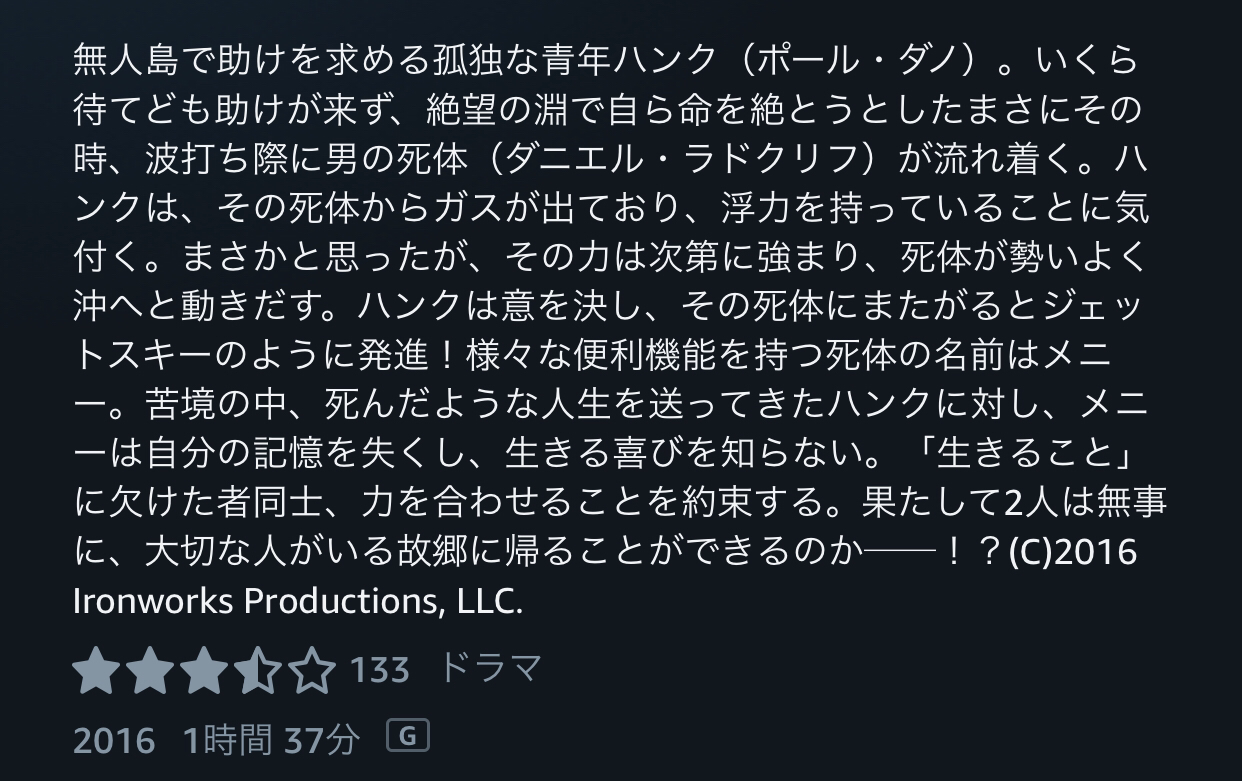Click the 1時間 37分 runtime label
Screen dimensions: 1242x781
pos(271,740)
